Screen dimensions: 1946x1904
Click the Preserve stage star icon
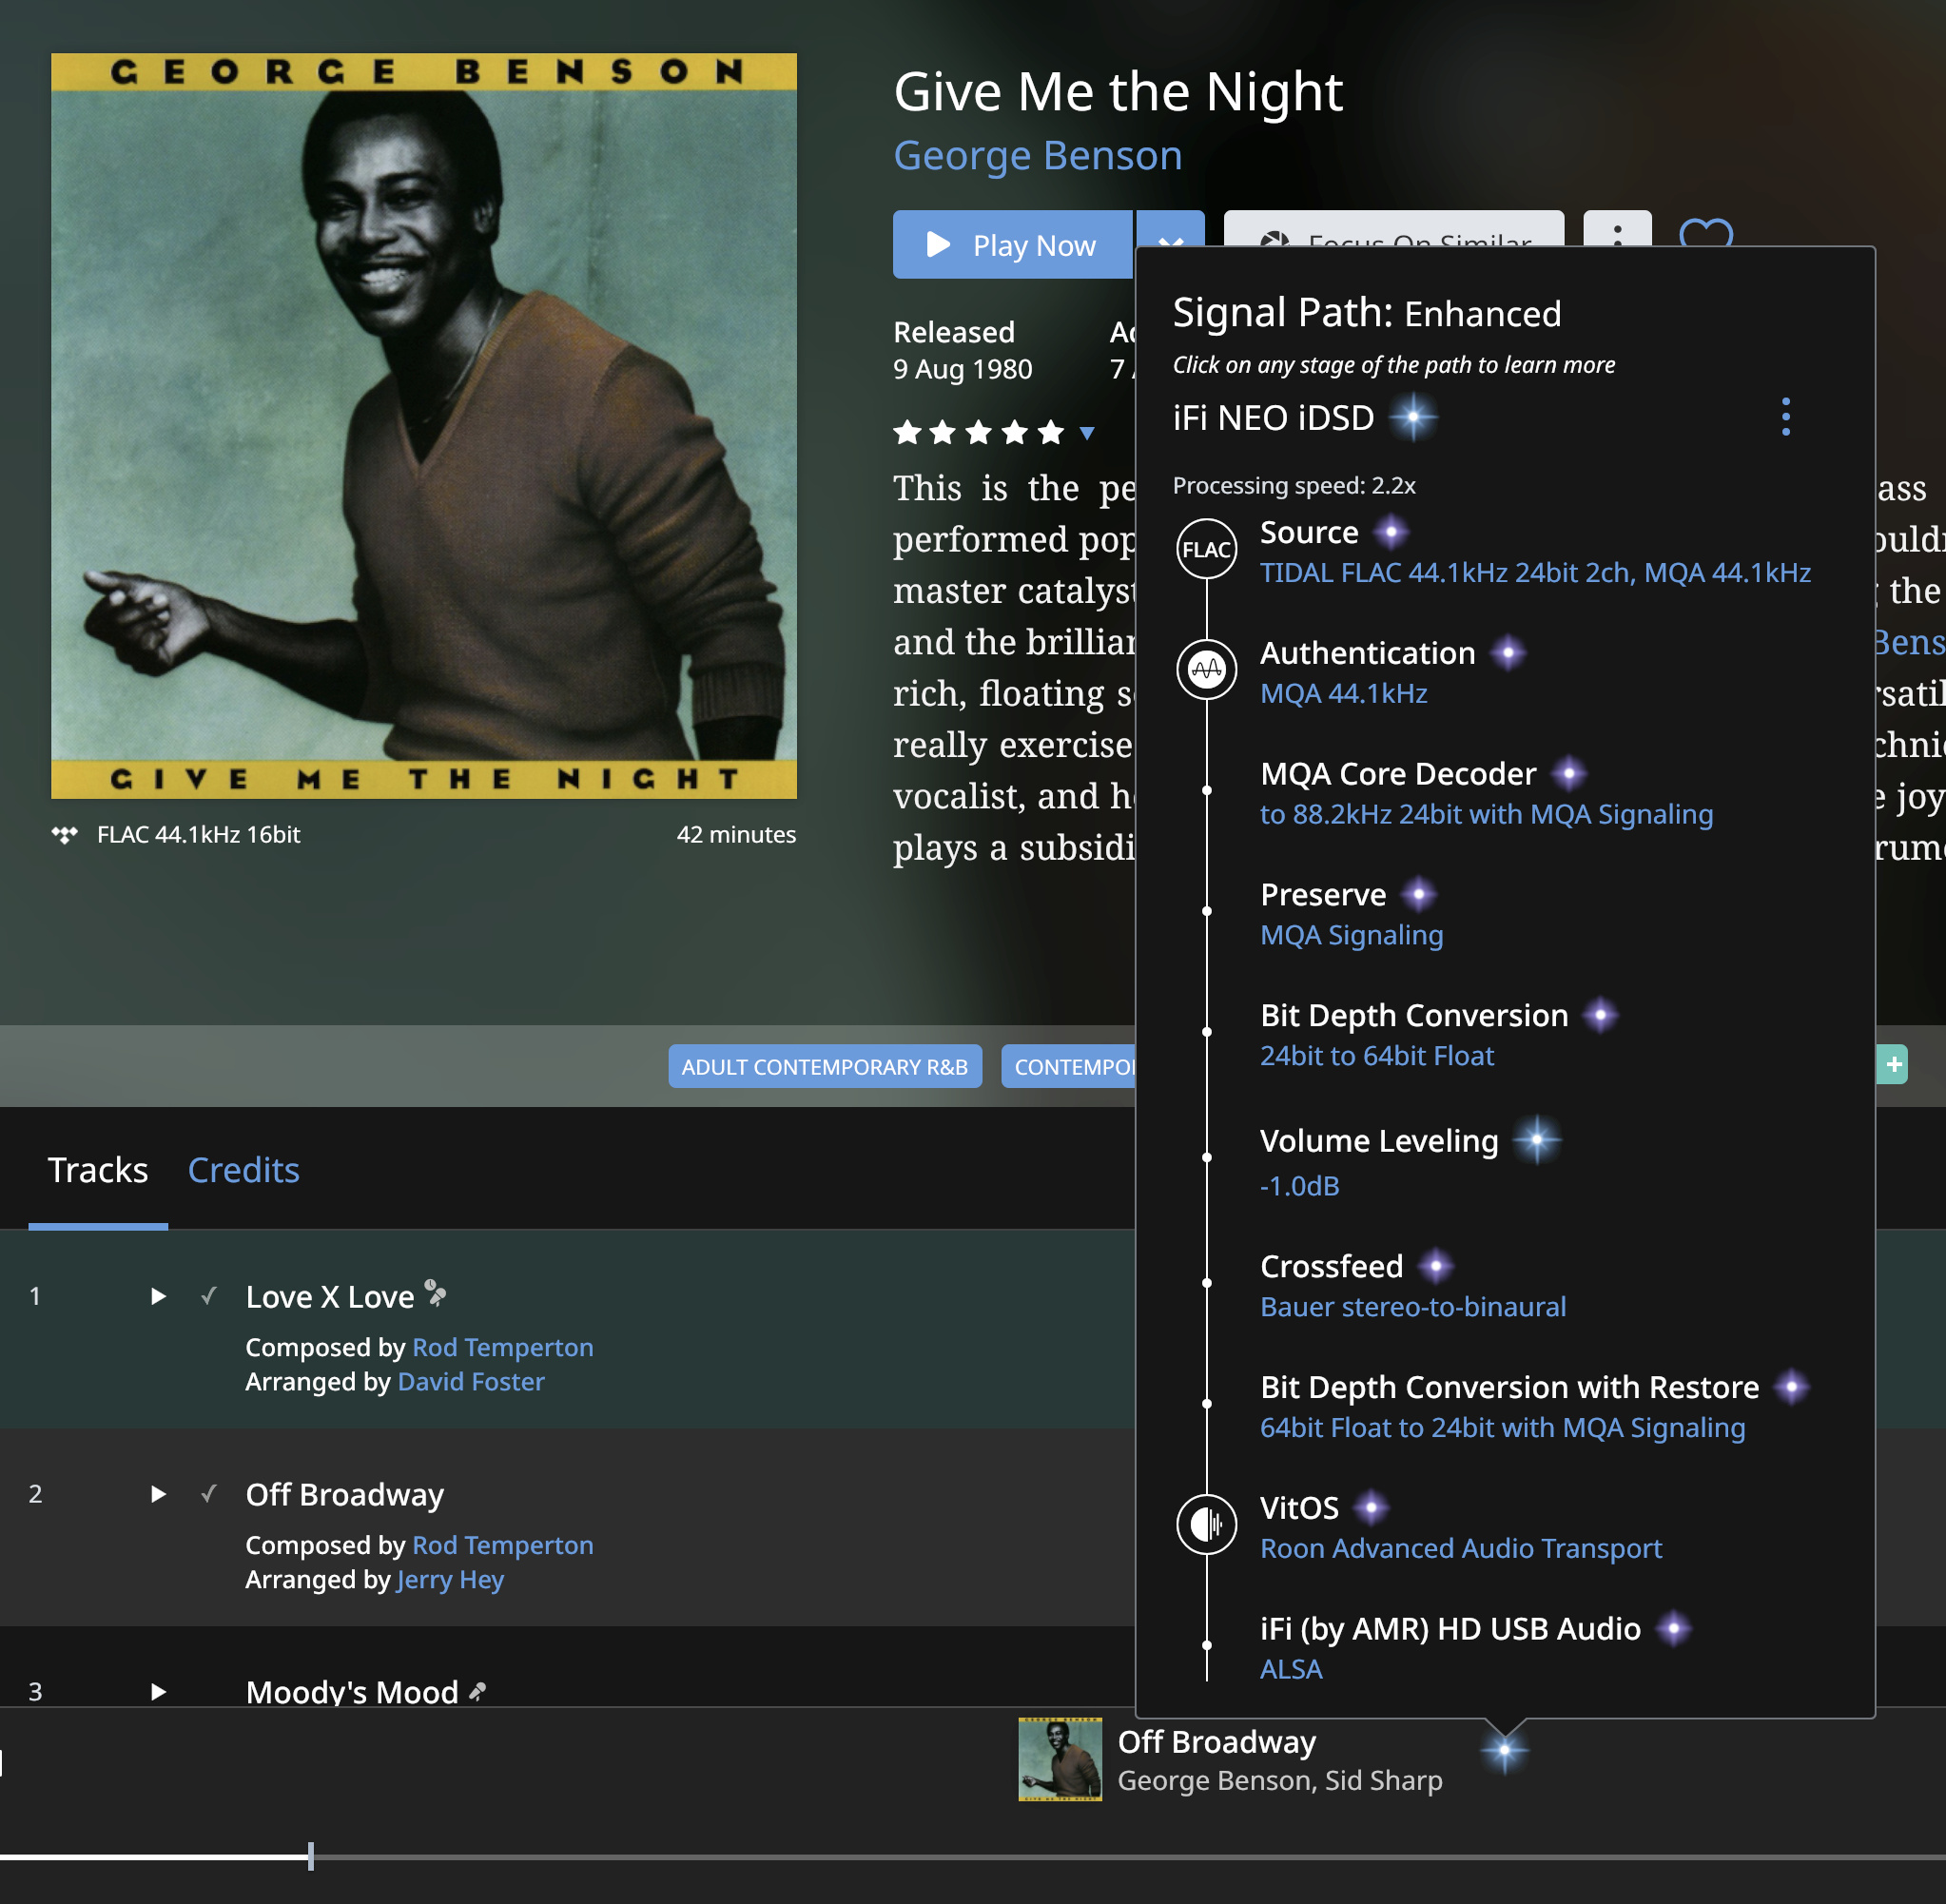pyautogui.click(x=1418, y=894)
